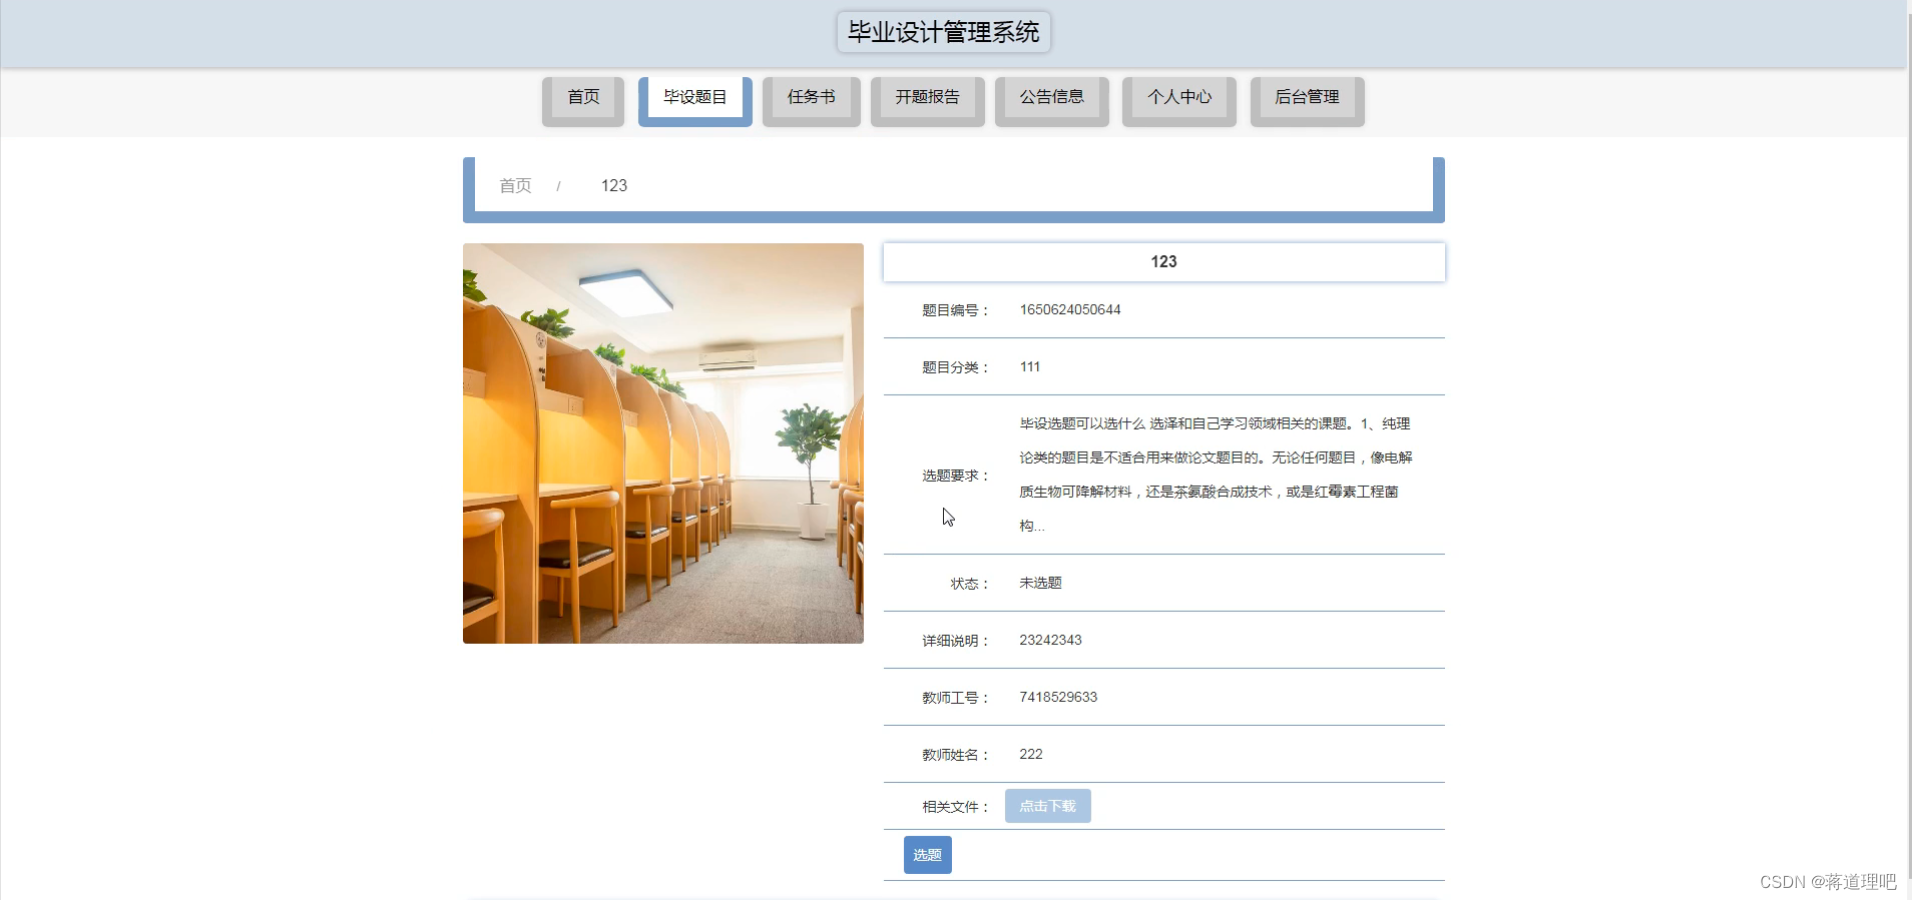
Task: Open the 毕设题目 tab
Action: [x=695, y=97]
